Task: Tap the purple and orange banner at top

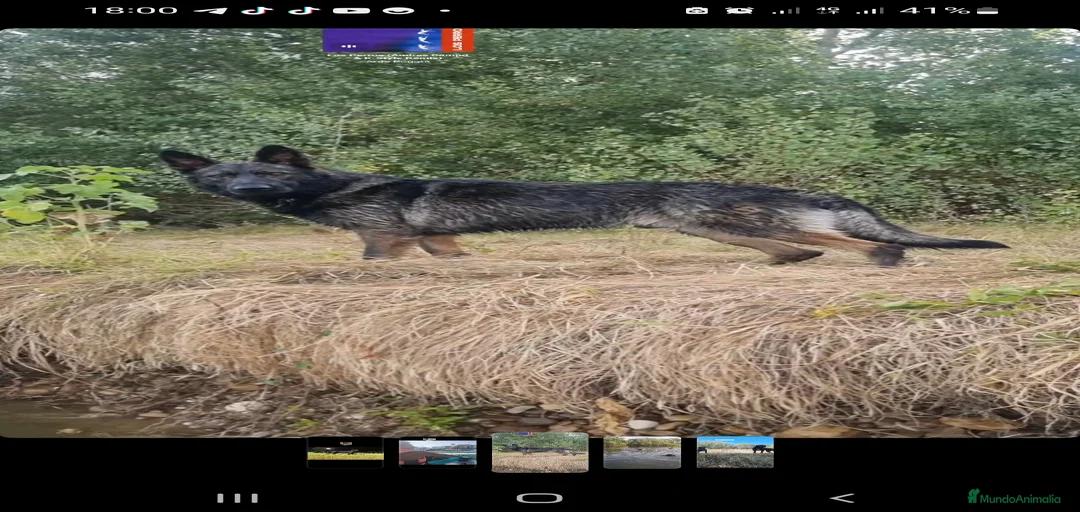Action: (x=398, y=40)
